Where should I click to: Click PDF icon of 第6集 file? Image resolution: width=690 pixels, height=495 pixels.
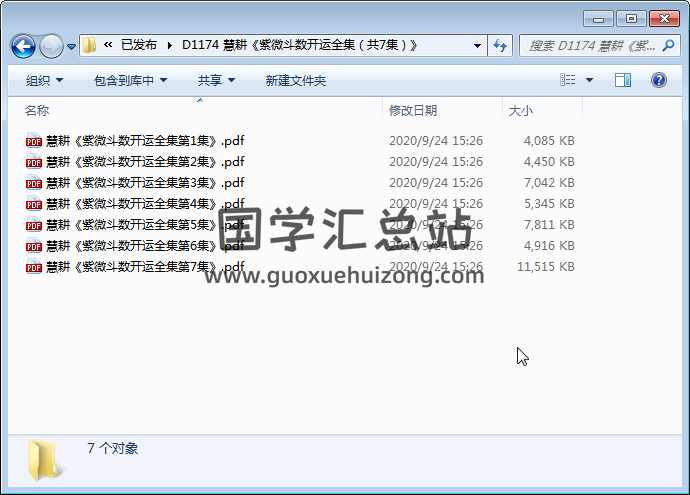point(33,245)
